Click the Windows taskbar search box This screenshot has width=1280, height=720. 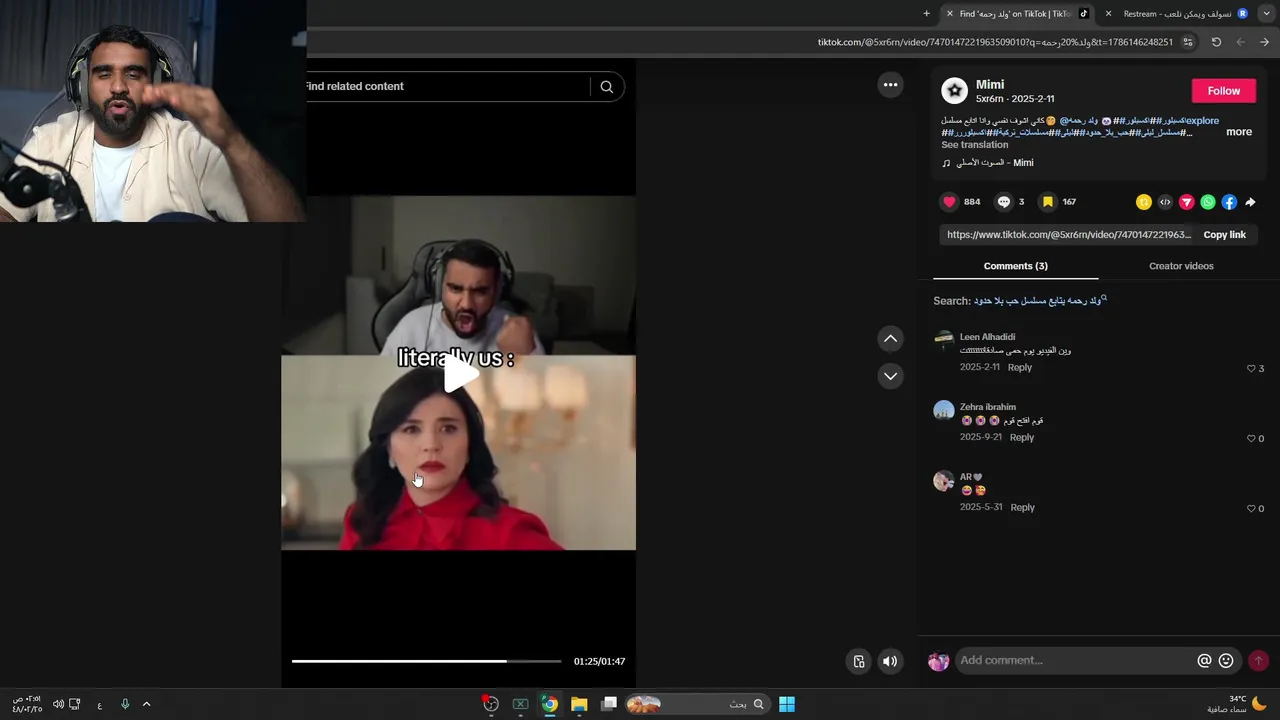coord(699,704)
